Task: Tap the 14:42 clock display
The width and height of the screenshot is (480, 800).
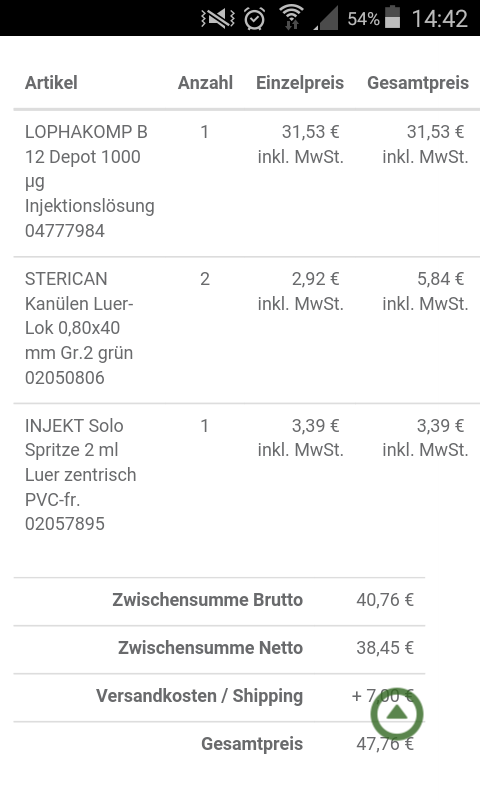Action: [x=439, y=19]
